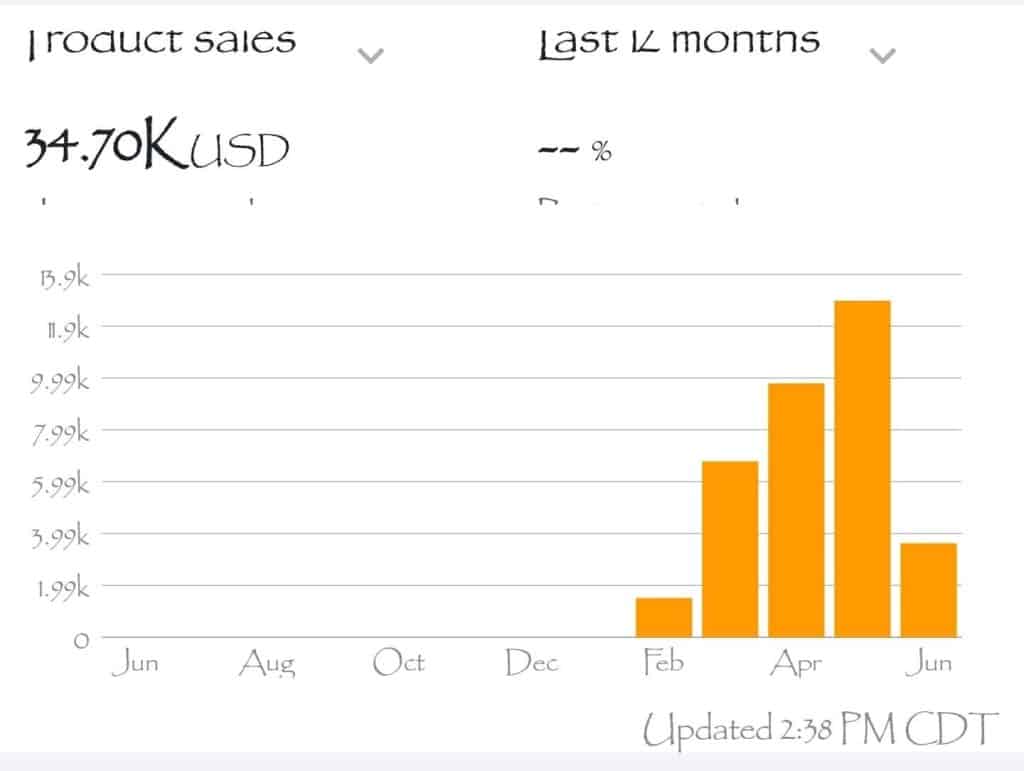Click the March sales bar
This screenshot has width=1024, height=771.
(x=730, y=549)
